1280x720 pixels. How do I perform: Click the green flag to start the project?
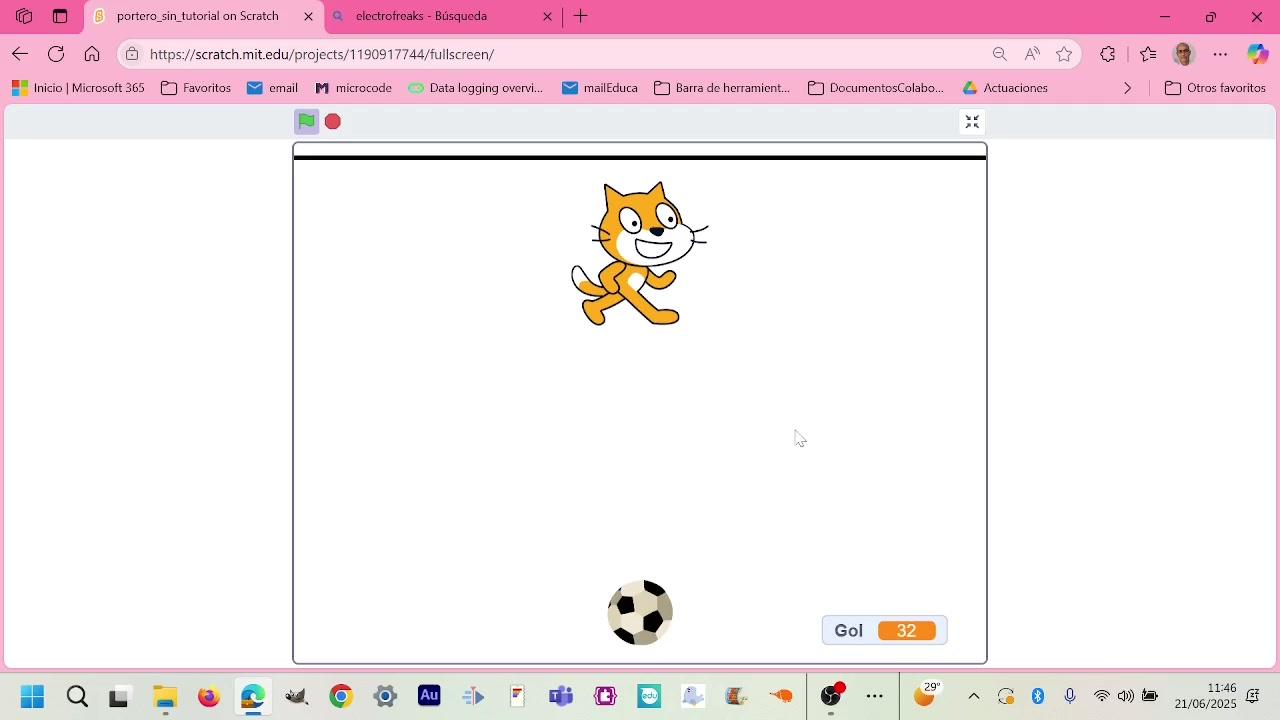click(307, 122)
